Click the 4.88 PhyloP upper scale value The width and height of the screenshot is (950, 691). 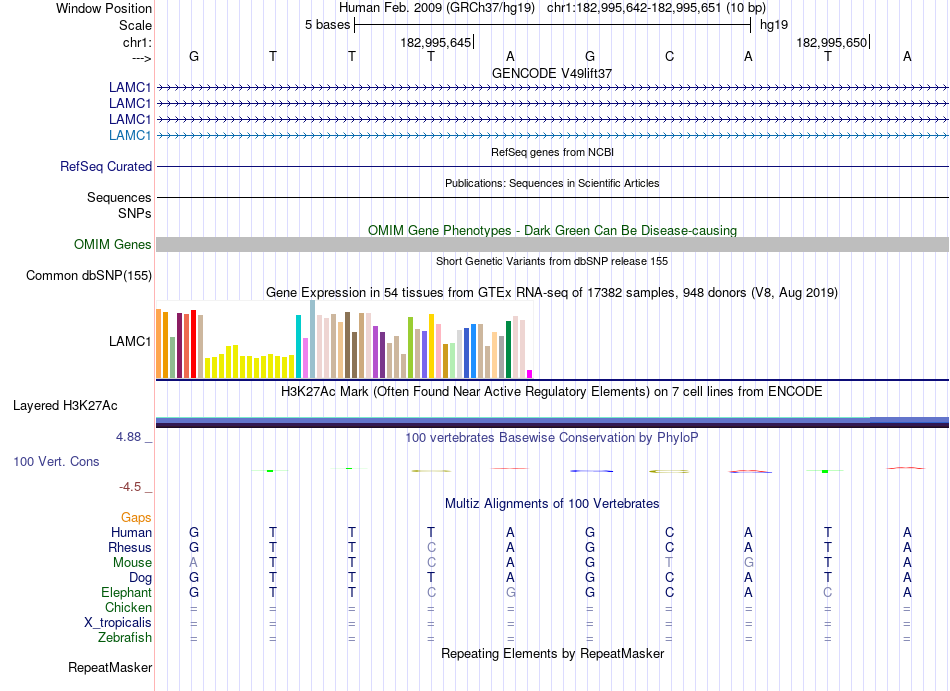tap(128, 437)
